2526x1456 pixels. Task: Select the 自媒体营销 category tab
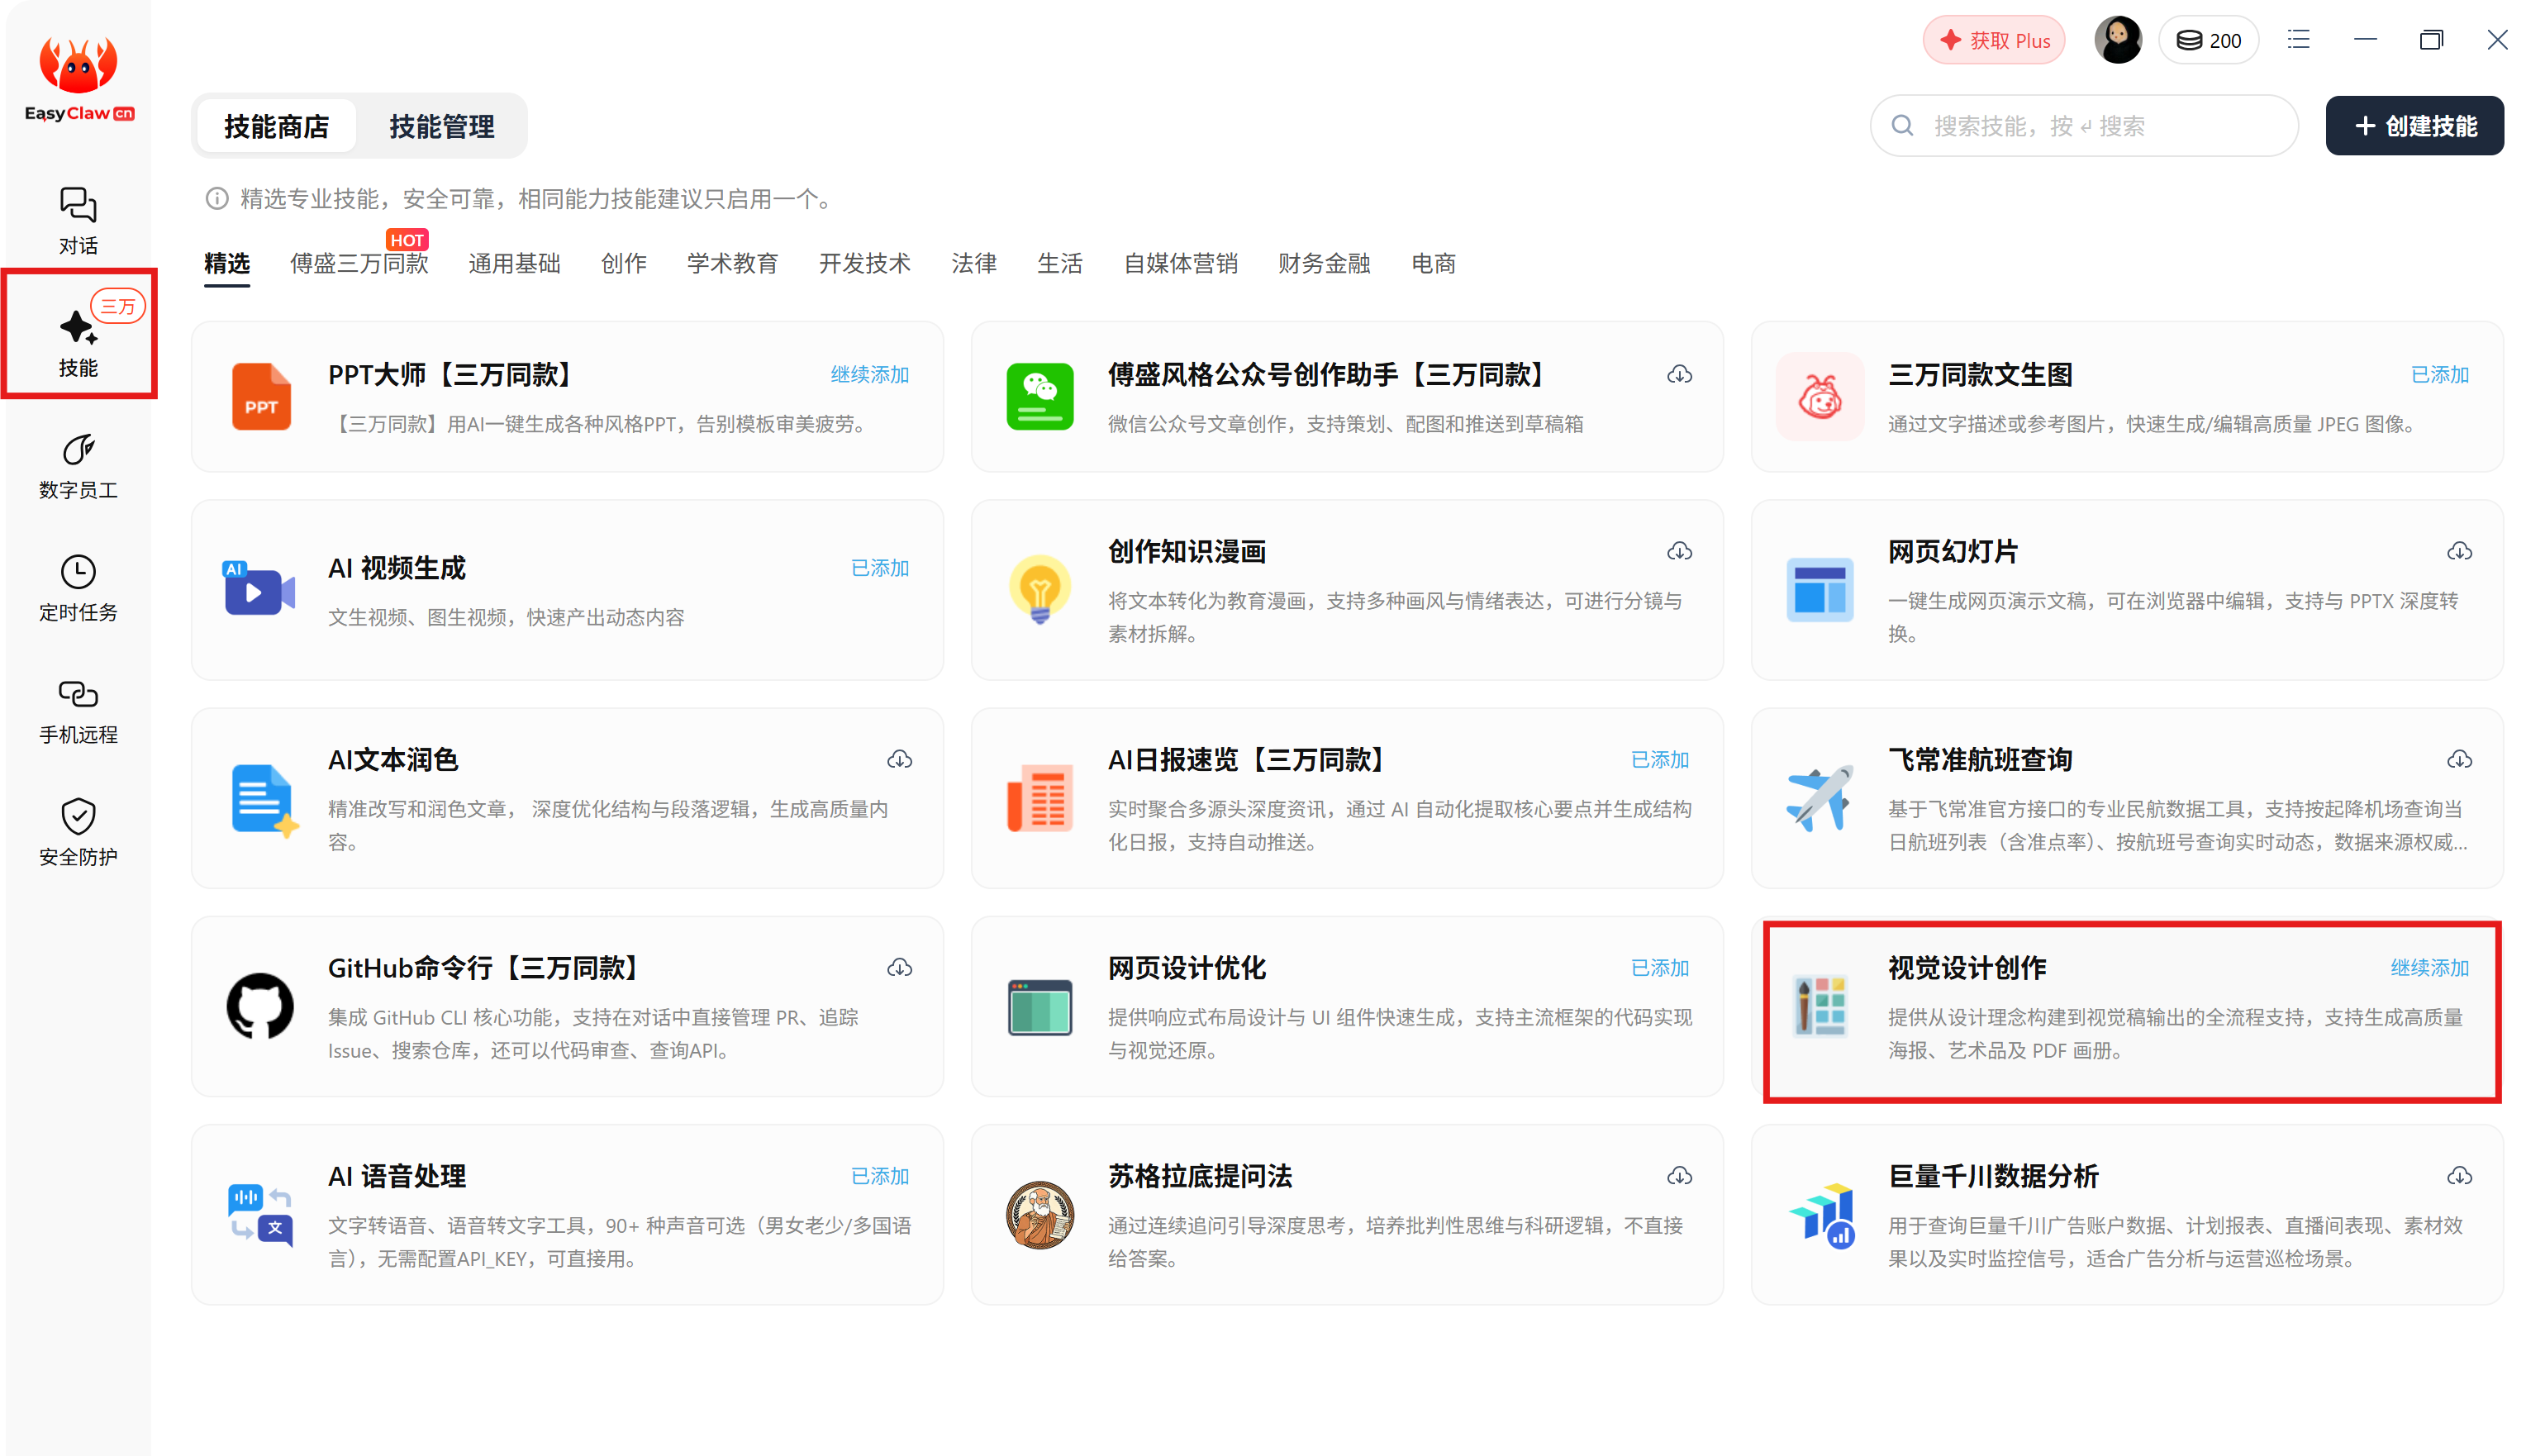(x=1180, y=263)
